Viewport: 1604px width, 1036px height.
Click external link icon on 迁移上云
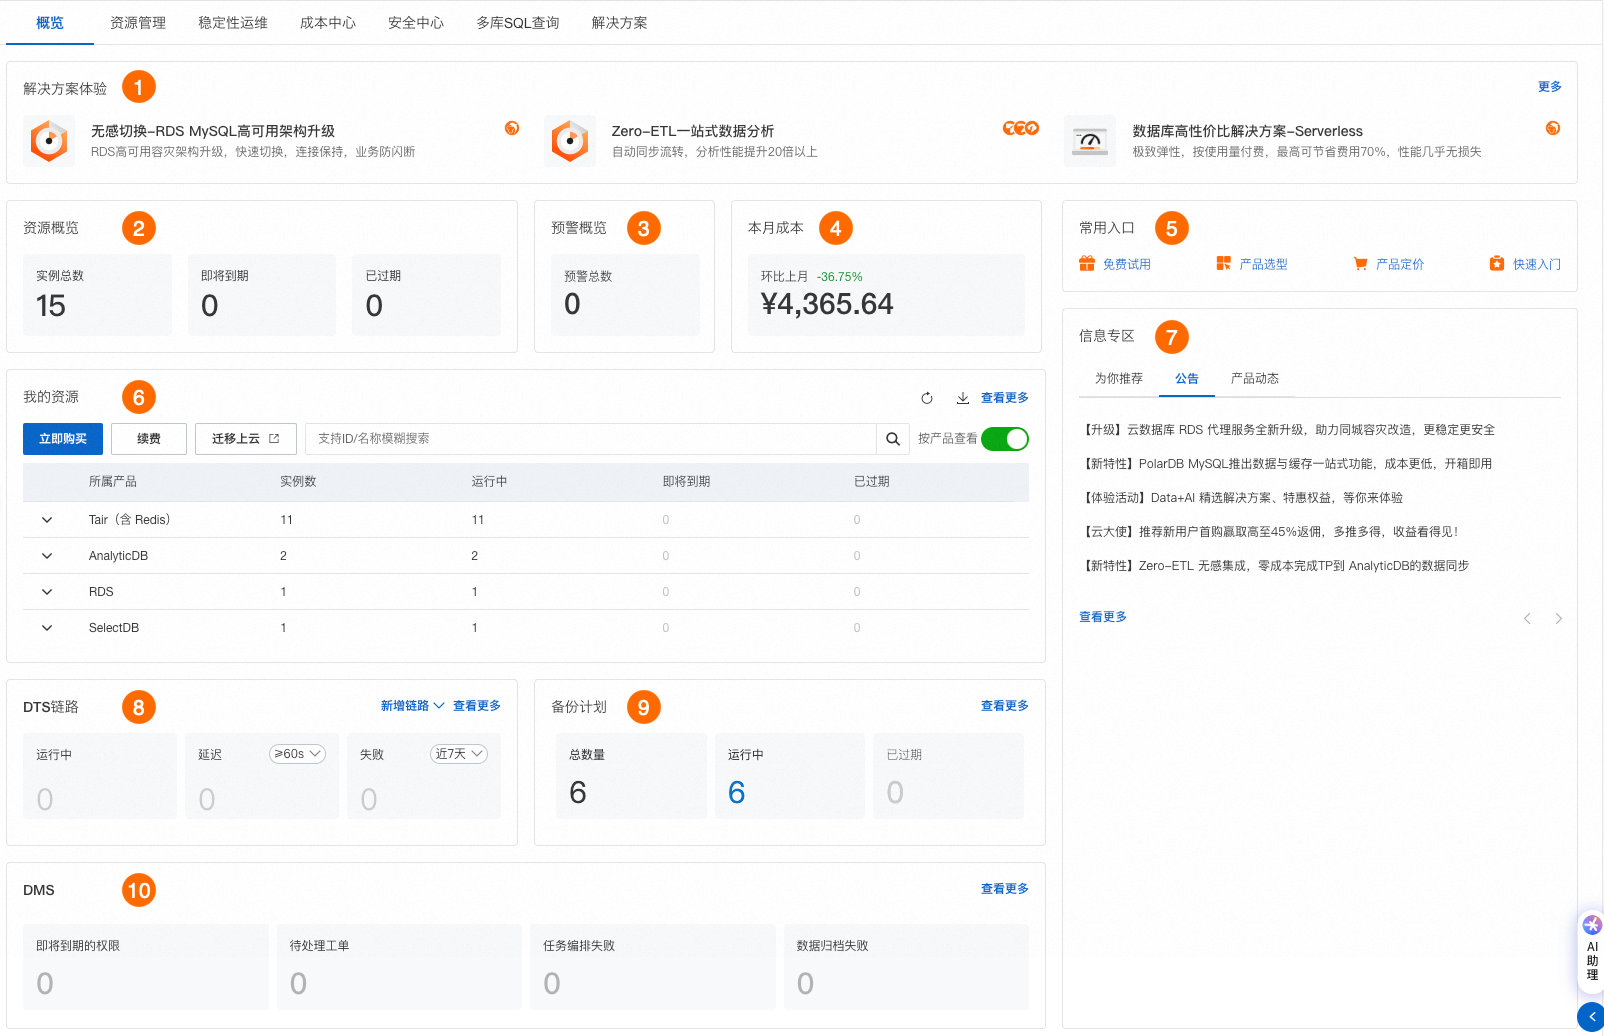[274, 439]
